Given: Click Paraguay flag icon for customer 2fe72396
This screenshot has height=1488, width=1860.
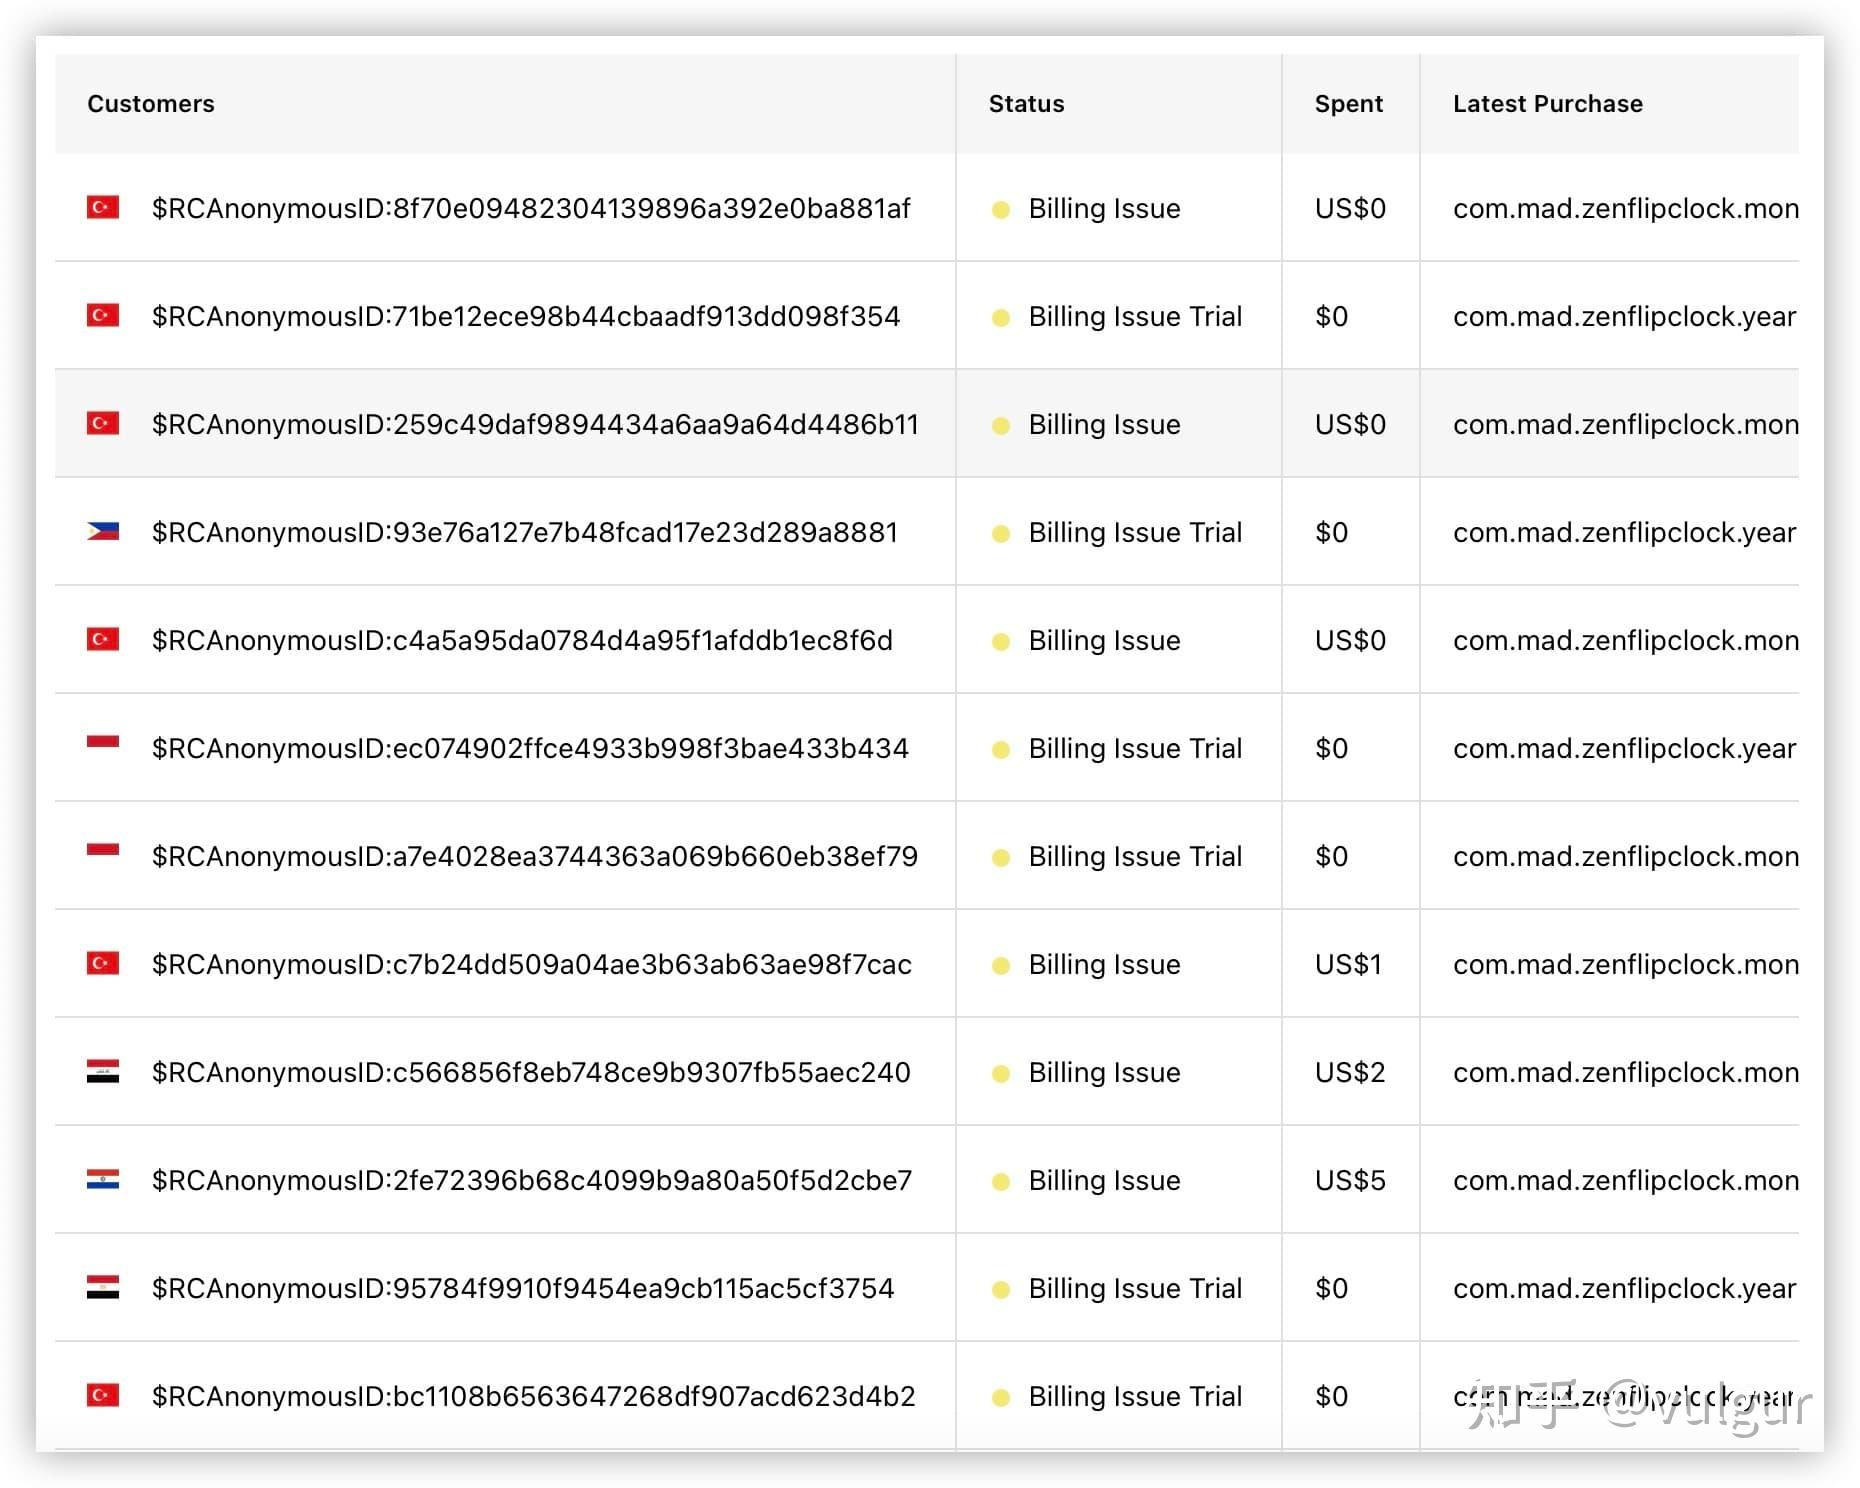Looking at the screenshot, I should 103,1179.
